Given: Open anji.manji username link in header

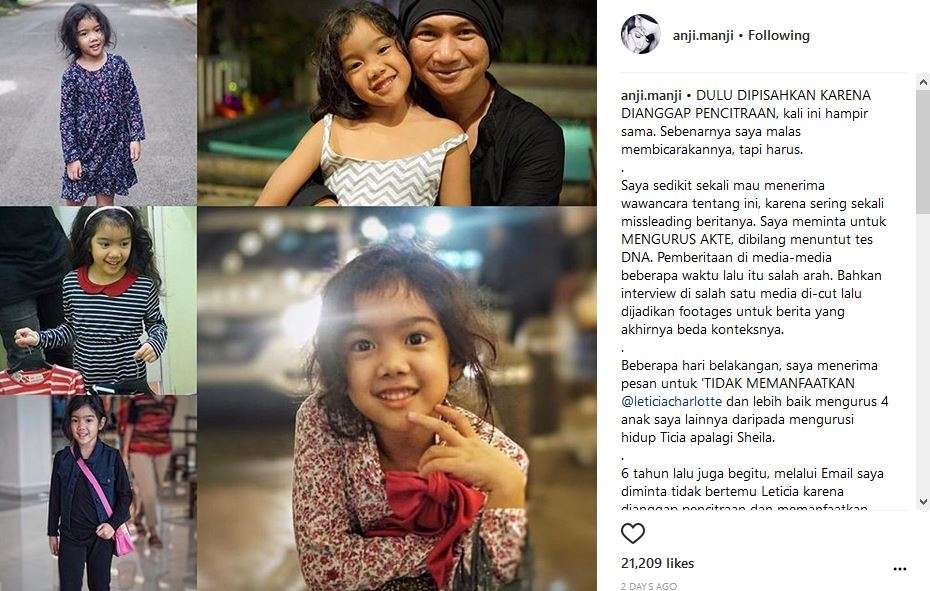Looking at the screenshot, I should [x=703, y=36].
